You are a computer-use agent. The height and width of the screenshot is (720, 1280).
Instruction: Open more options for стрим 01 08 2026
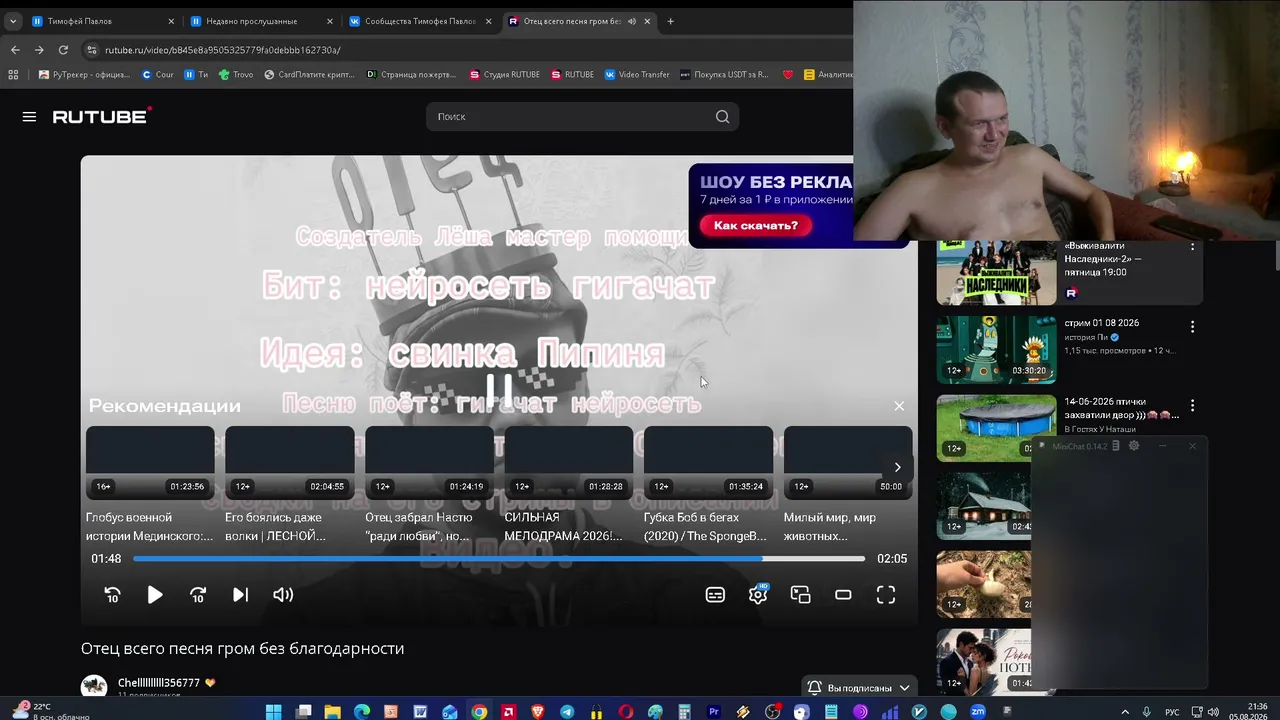click(1192, 327)
